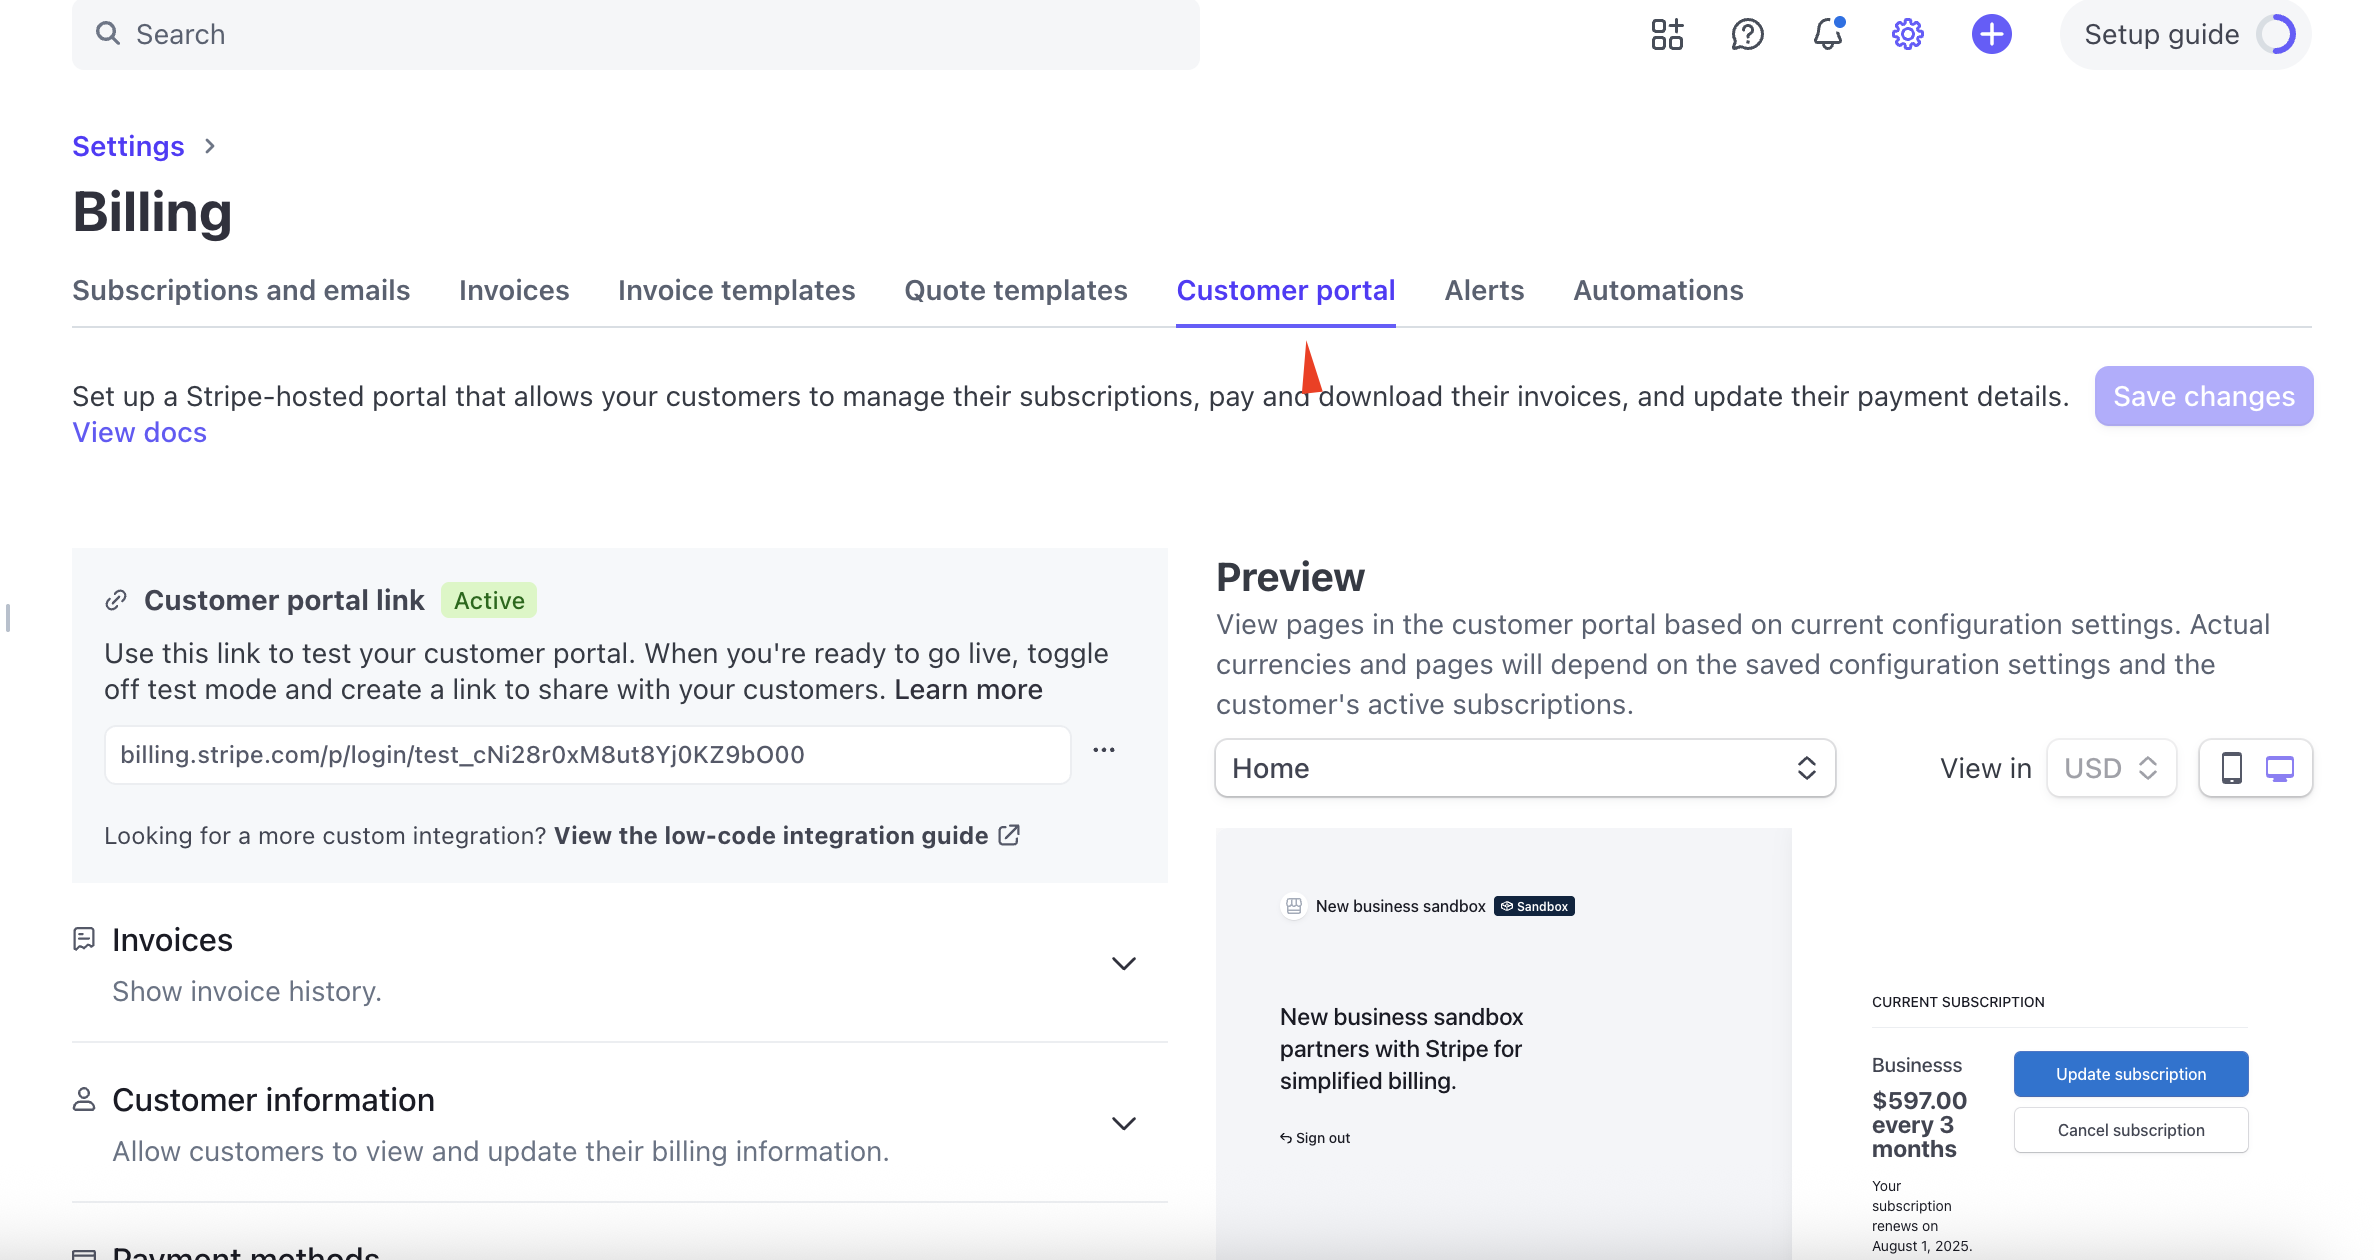Click Update subscription in preview
The width and height of the screenshot is (2374, 1260).
(x=2131, y=1074)
